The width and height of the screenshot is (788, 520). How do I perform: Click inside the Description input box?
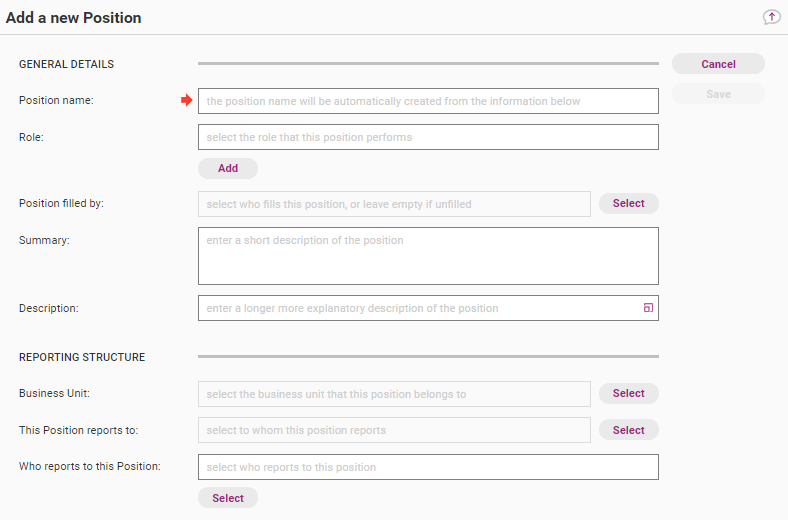(x=420, y=308)
